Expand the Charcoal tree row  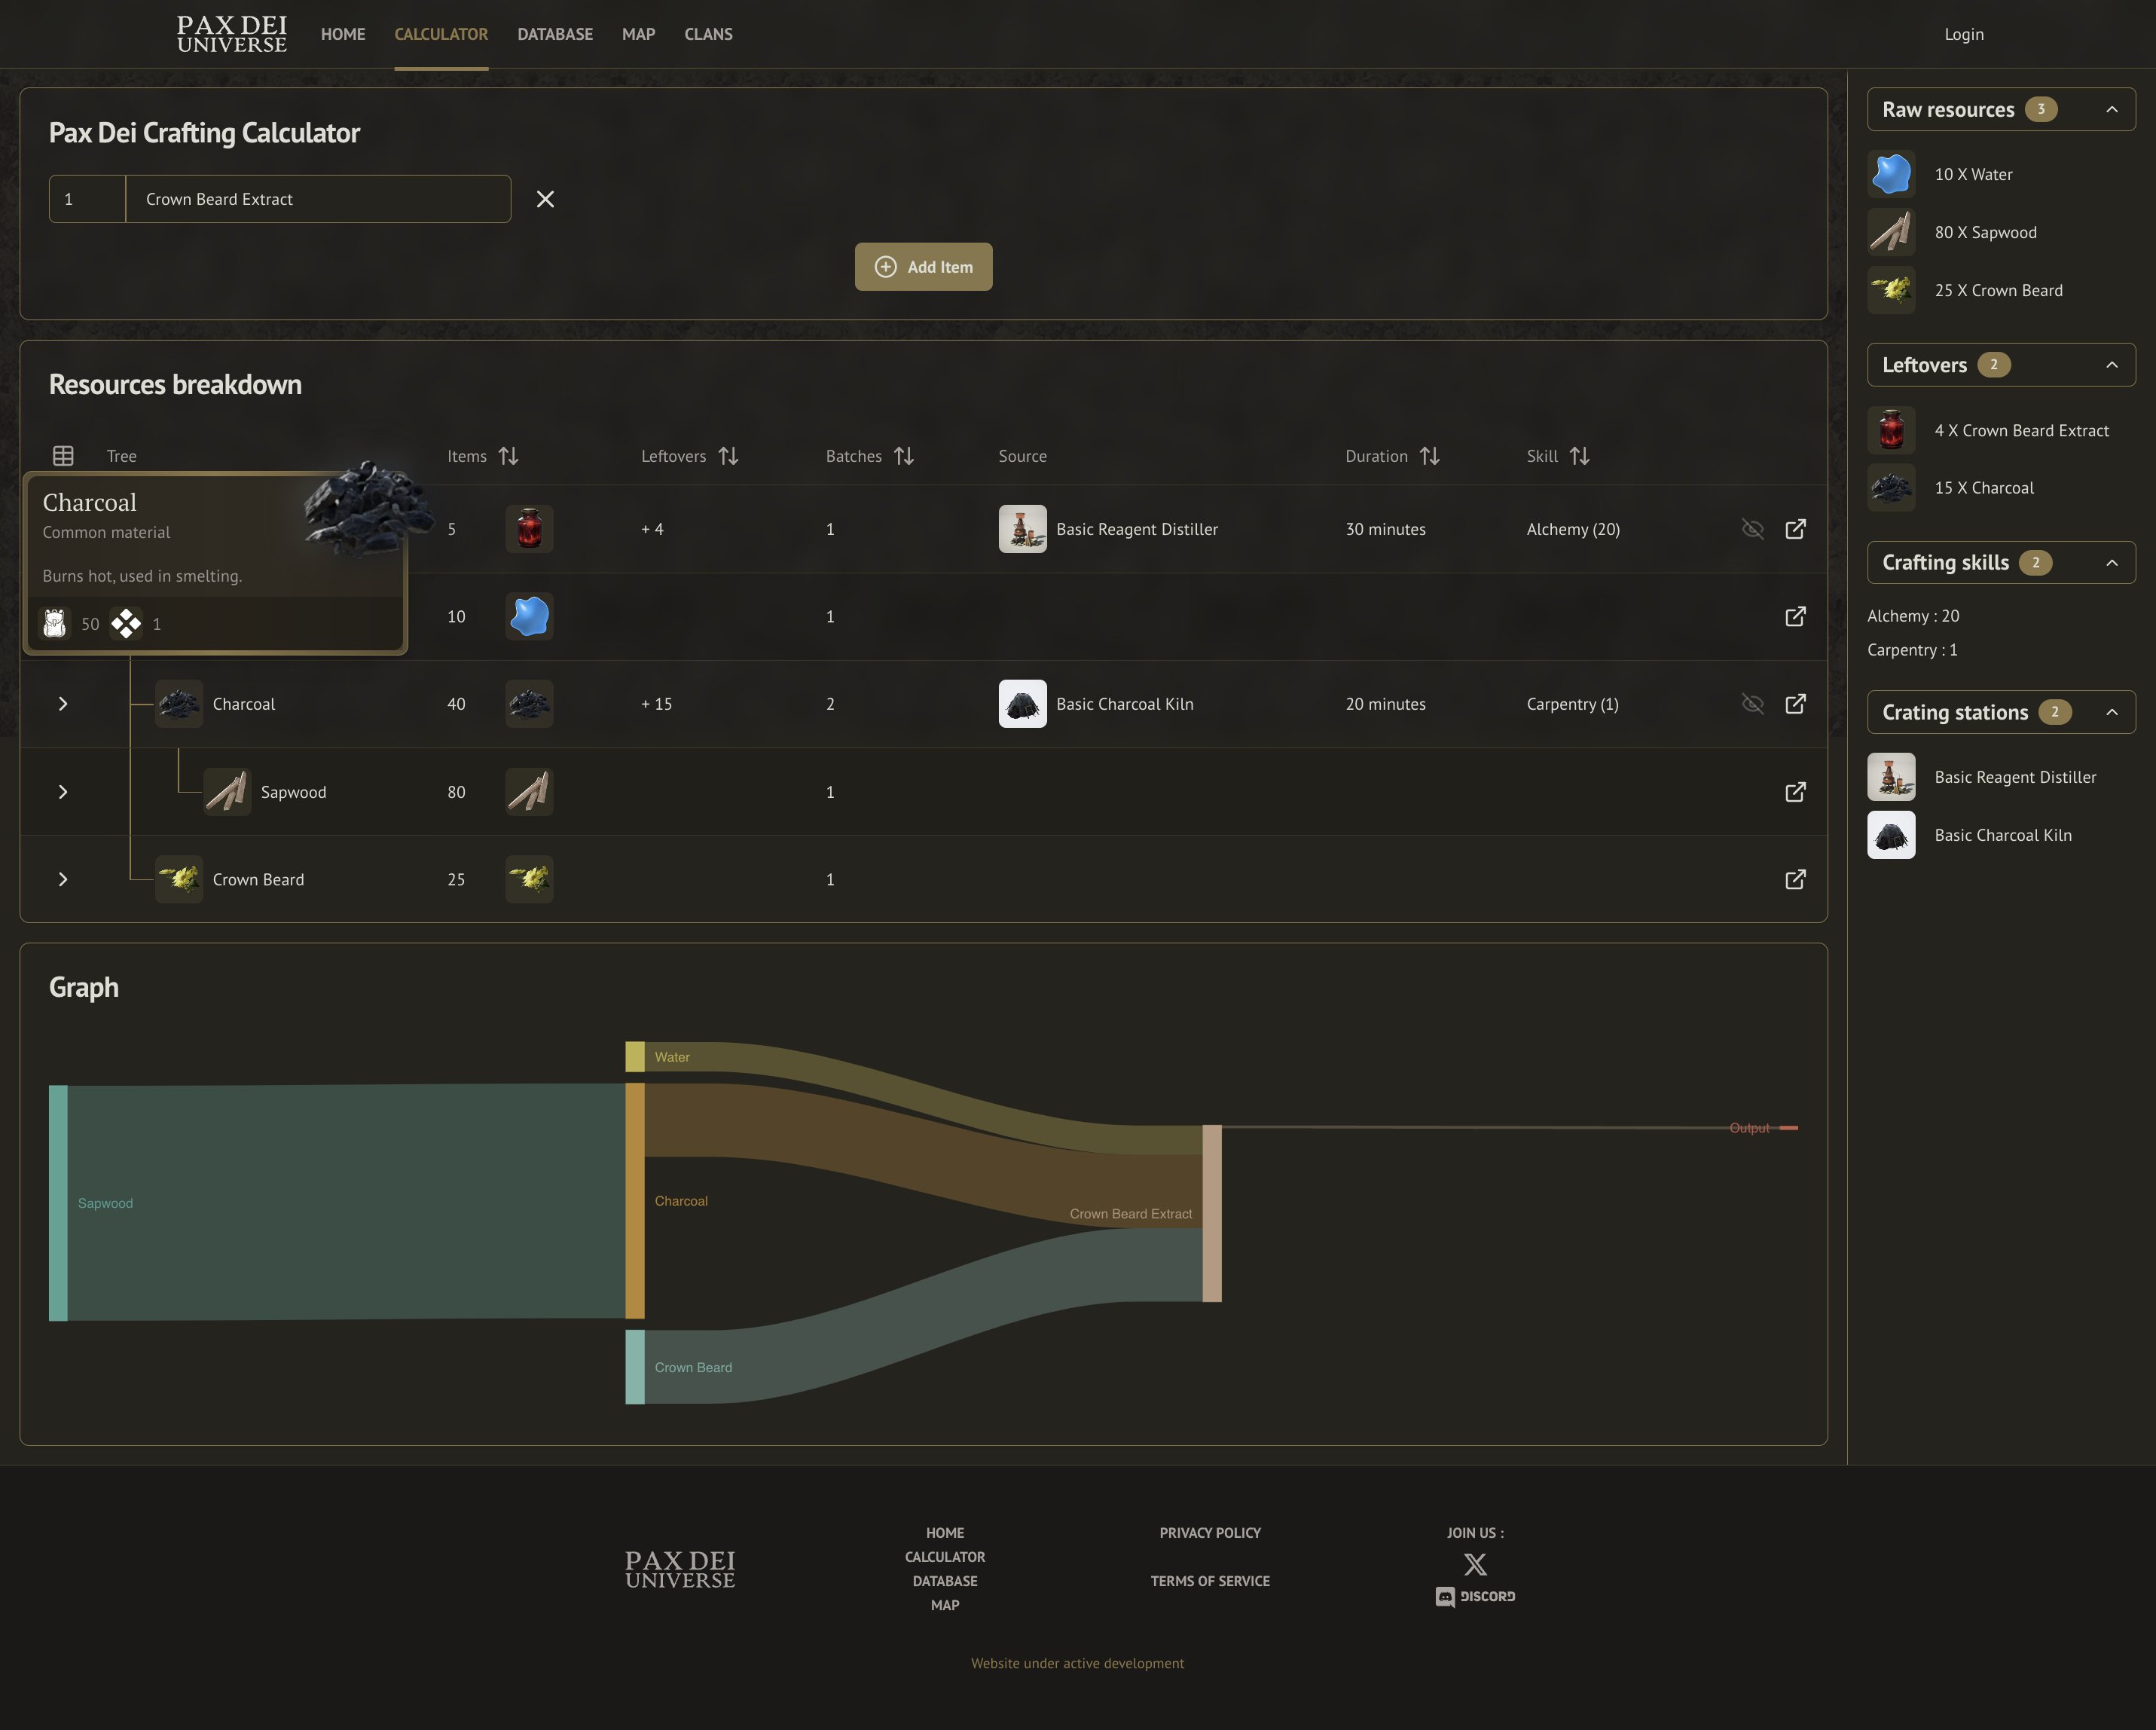tap(63, 704)
